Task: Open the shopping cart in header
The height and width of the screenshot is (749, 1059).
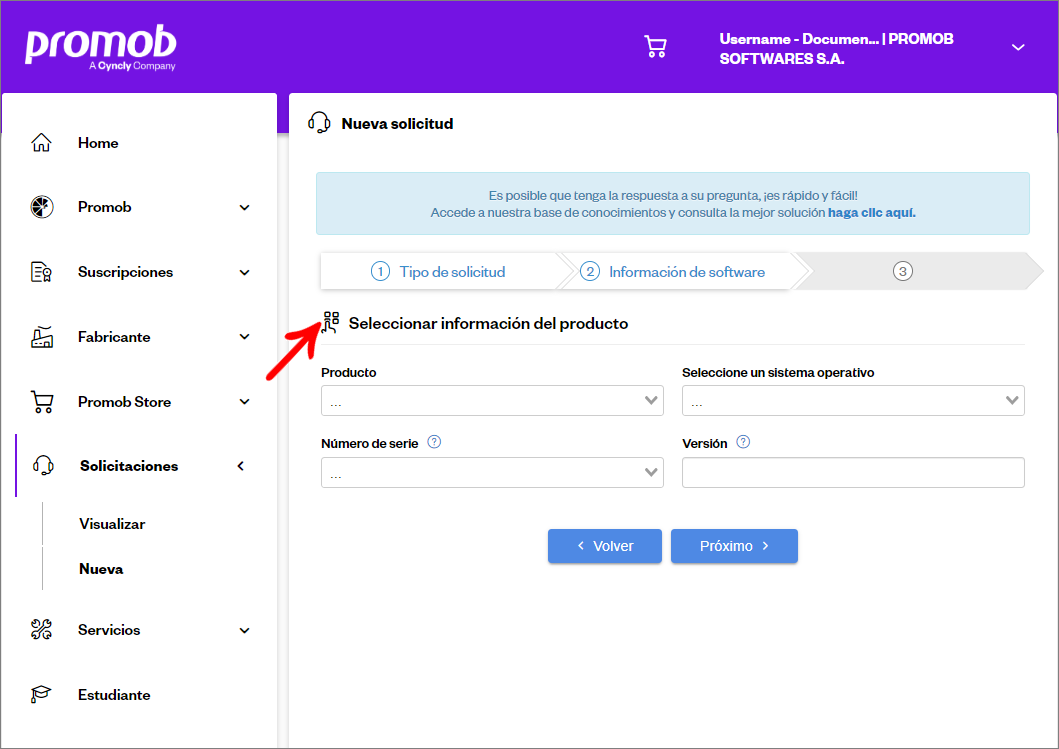Action: coord(655,47)
